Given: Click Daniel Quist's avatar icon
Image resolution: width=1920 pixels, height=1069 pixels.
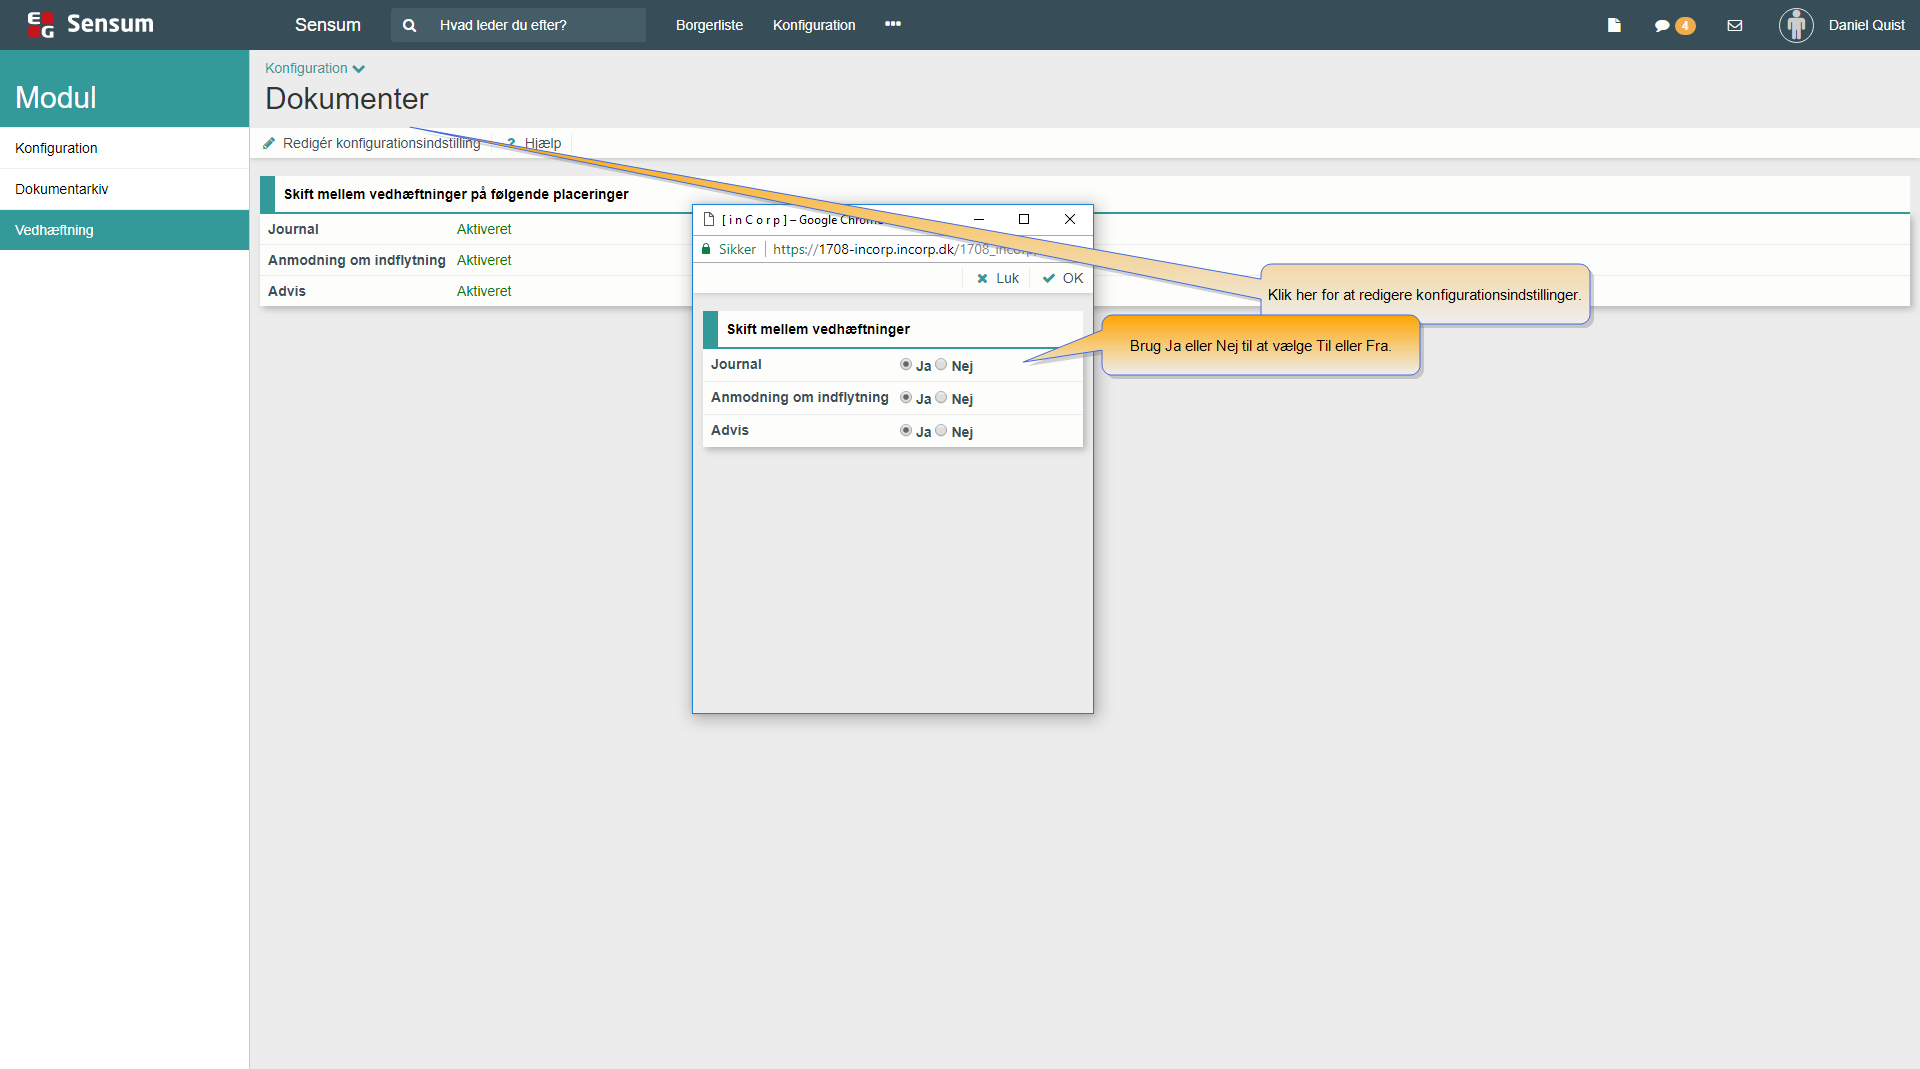Looking at the screenshot, I should (1796, 25).
